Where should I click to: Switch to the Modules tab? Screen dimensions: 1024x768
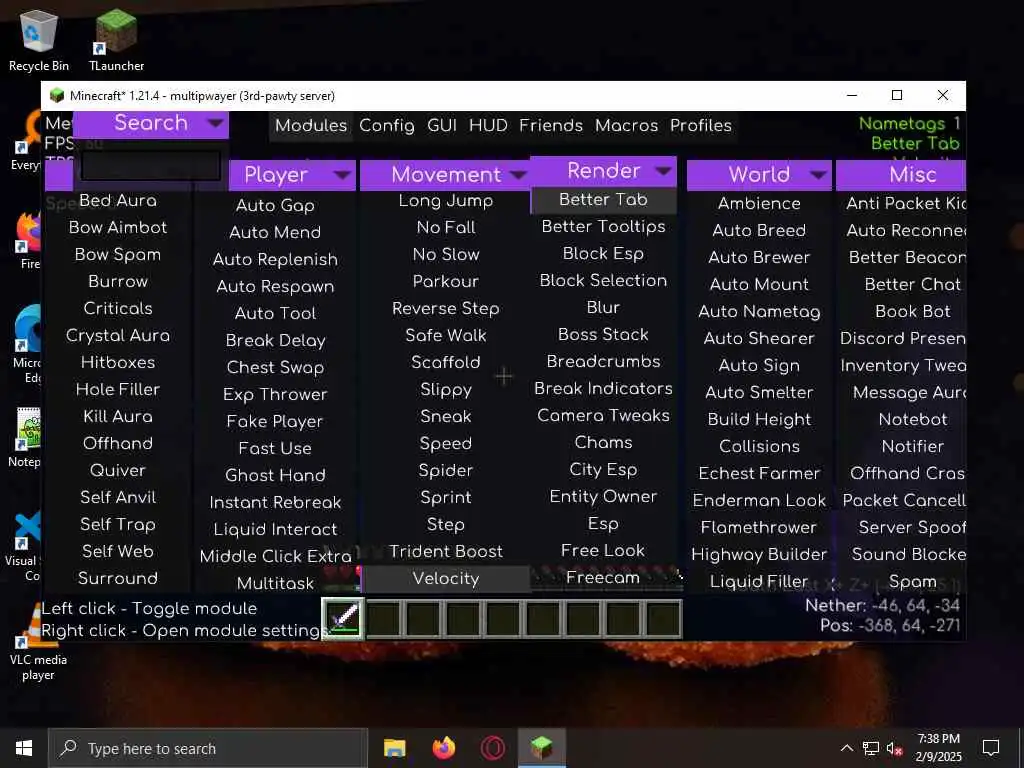311,125
